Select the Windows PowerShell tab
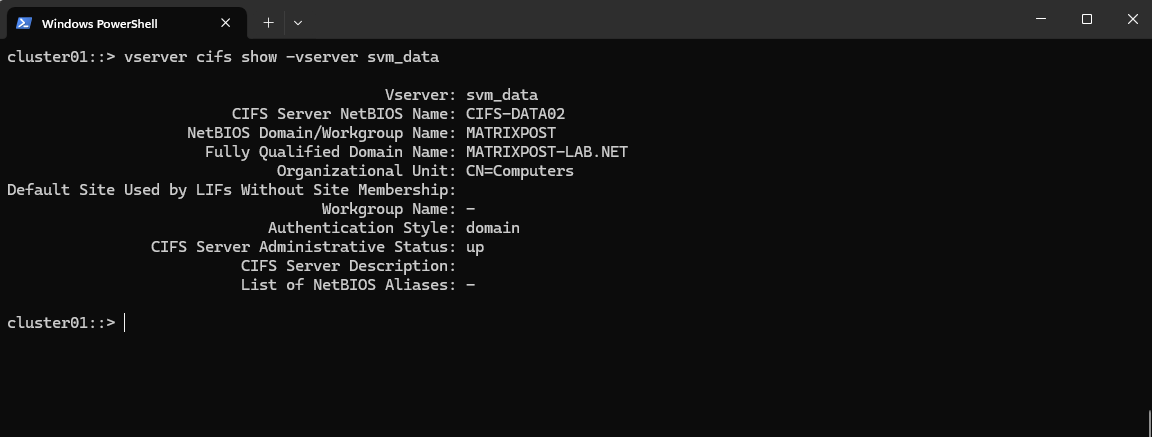The height and width of the screenshot is (437, 1152). click(x=126, y=23)
